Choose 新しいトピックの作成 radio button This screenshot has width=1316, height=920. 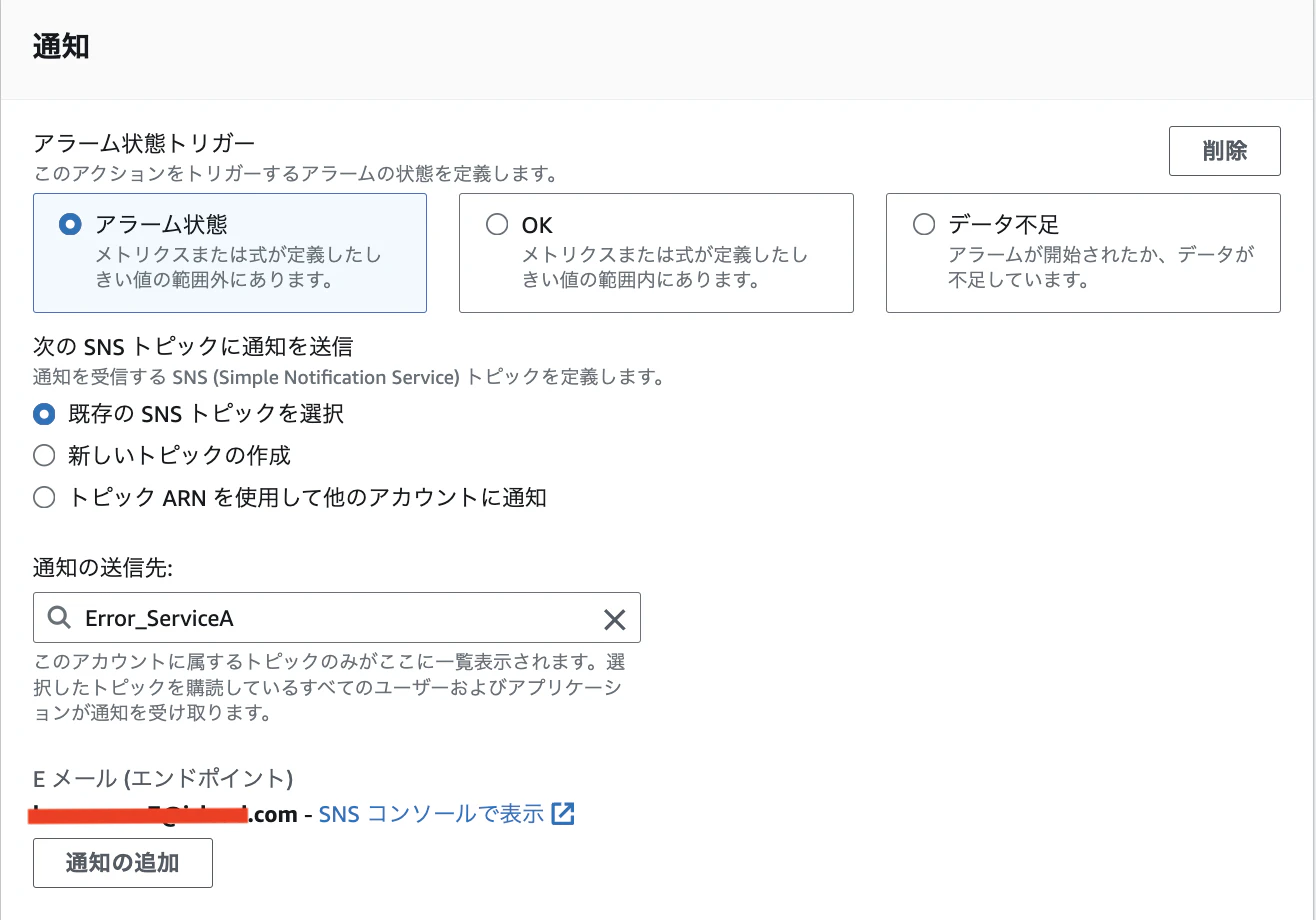pyautogui.click(x=44, y=456)
